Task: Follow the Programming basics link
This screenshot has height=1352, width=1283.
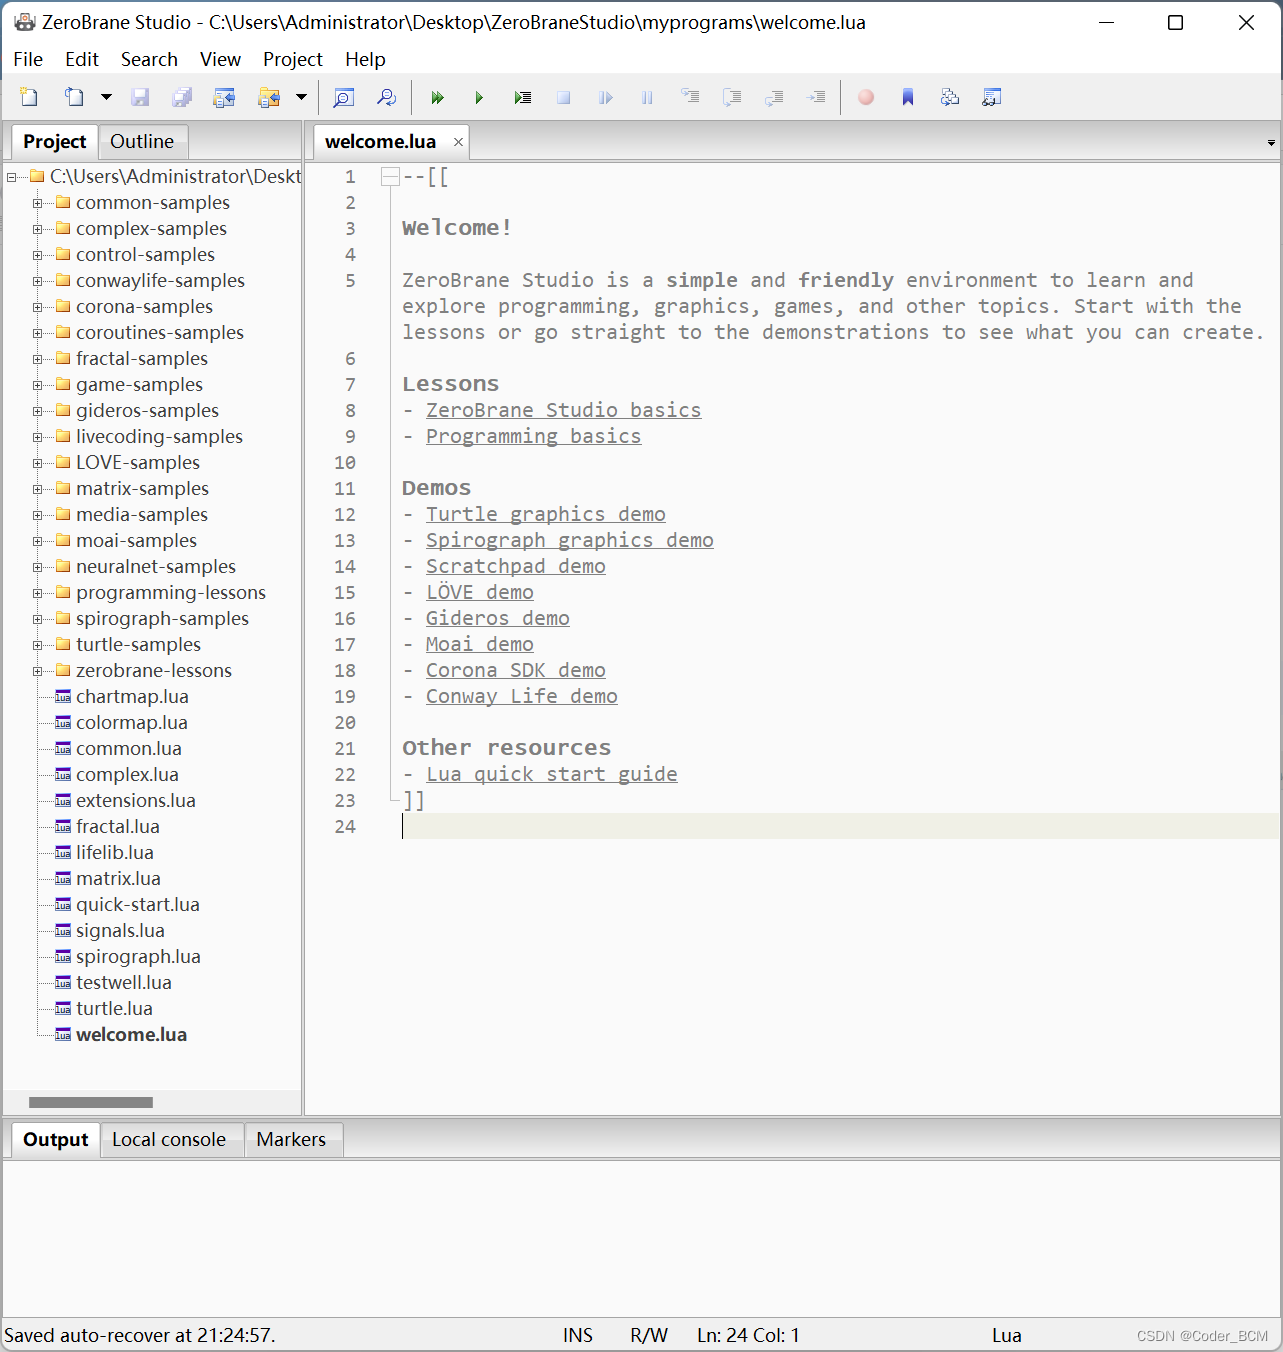Action: coord(533,437)
